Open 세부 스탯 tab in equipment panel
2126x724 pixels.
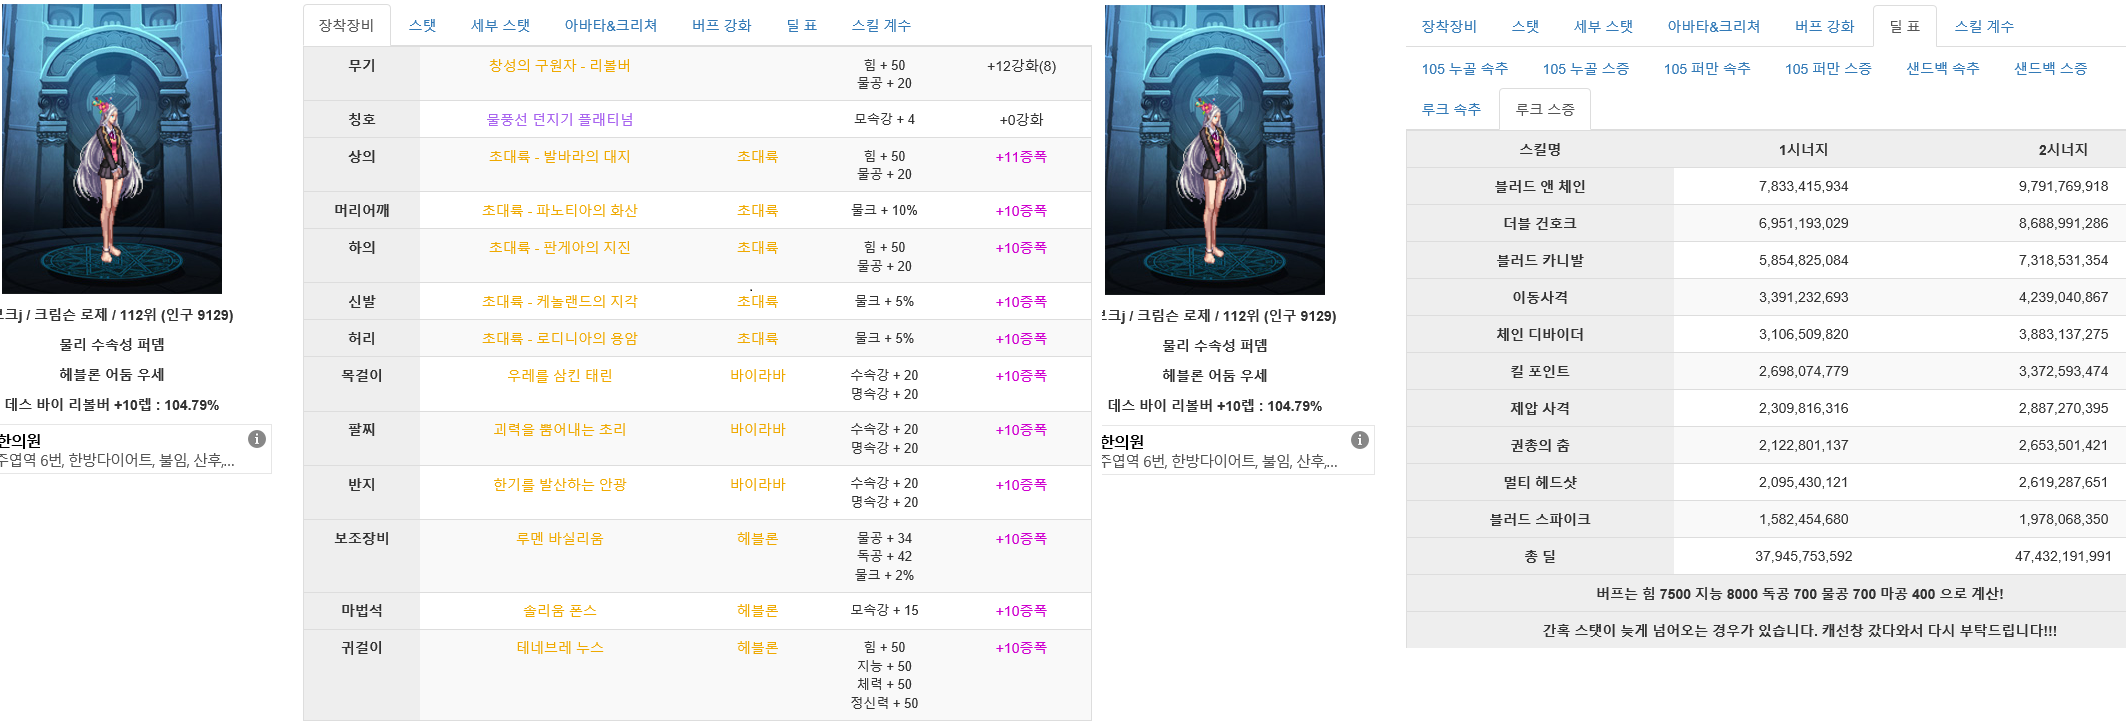pos(500,25)
